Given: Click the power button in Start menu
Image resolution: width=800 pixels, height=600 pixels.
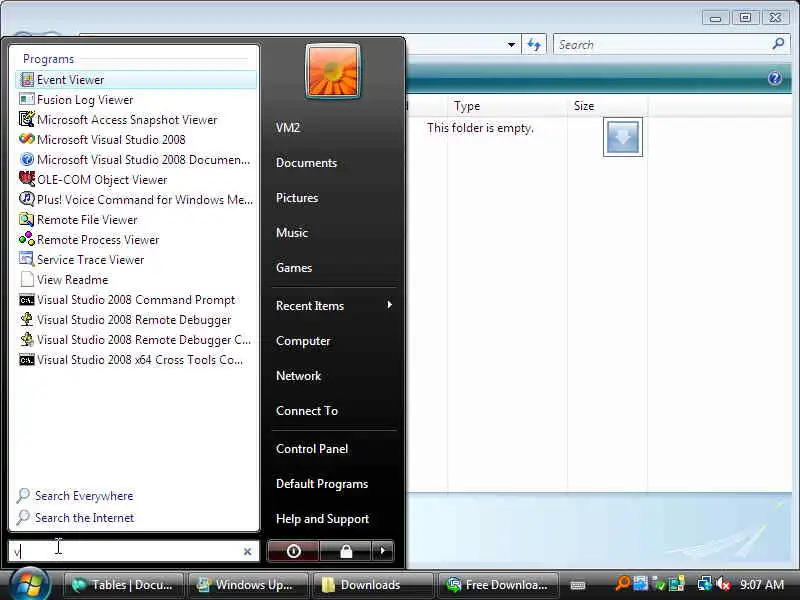Looking at the screenshot, I should 293,551.
